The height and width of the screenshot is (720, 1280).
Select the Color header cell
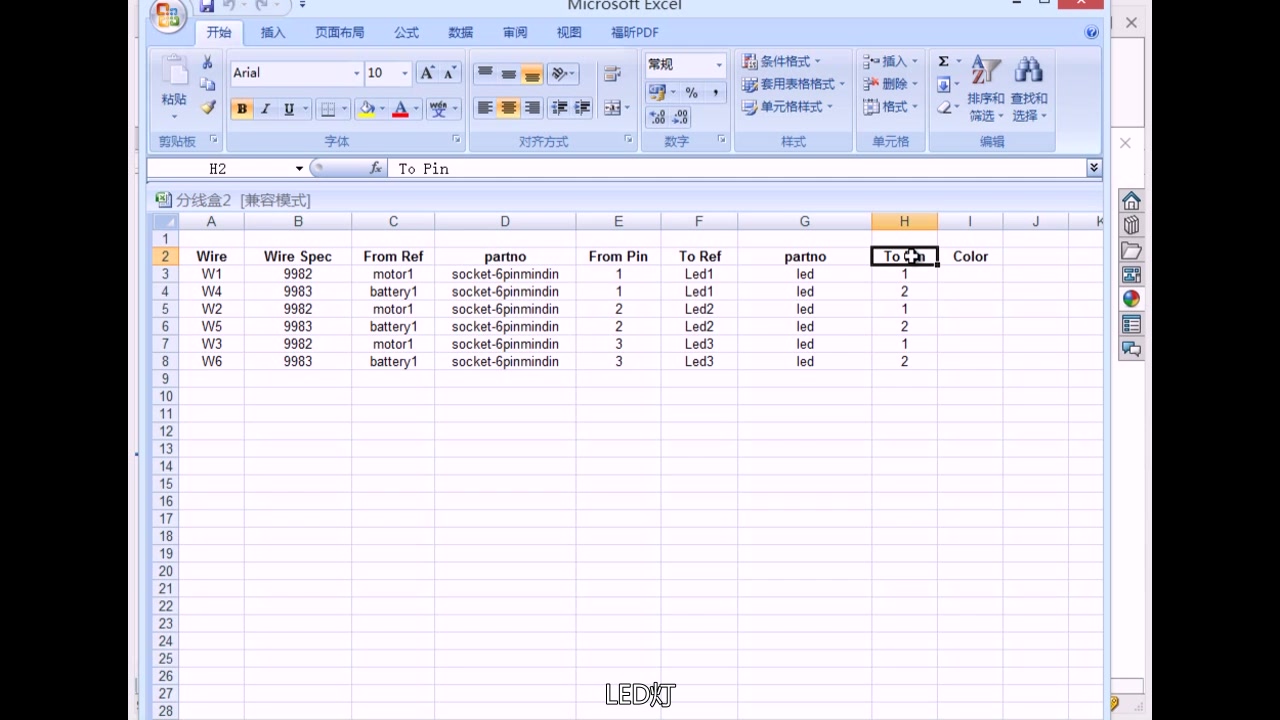(x=970, y=256)
